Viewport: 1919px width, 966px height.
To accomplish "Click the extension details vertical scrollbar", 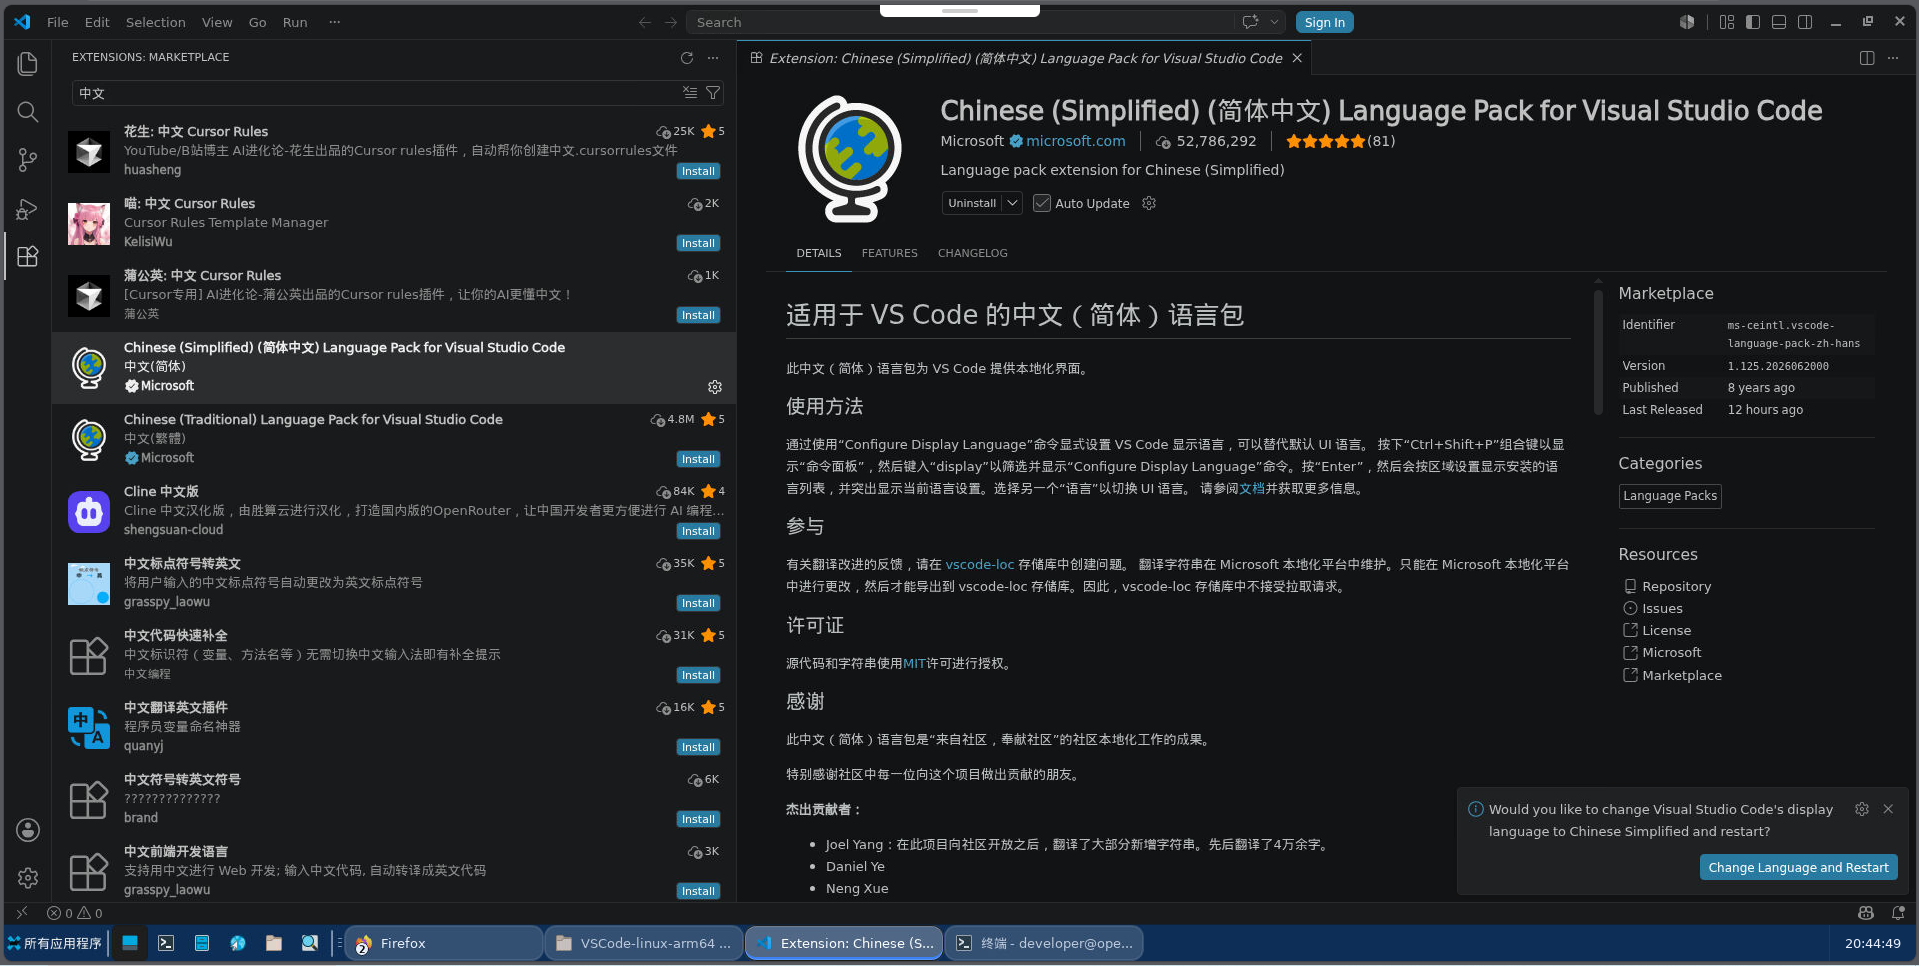I will 1598,350.
